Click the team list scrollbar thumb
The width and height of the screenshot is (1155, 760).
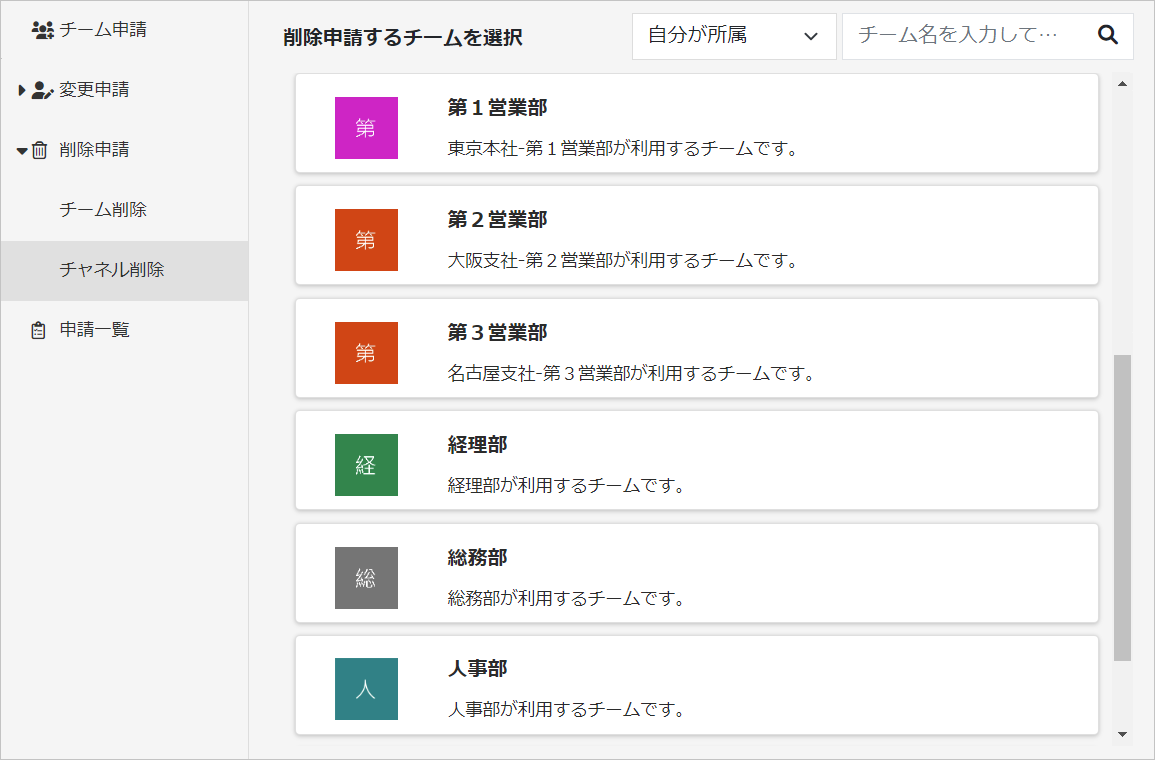[x=1123, y=508]
